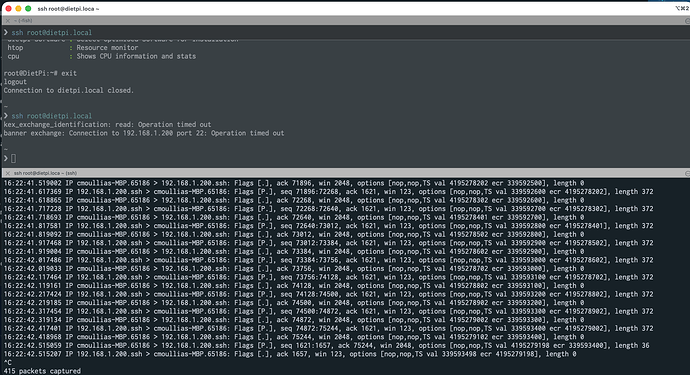
Task: Click 'kex_exchange_identification: read: Operation timed out'
Action: coord(107,125)
